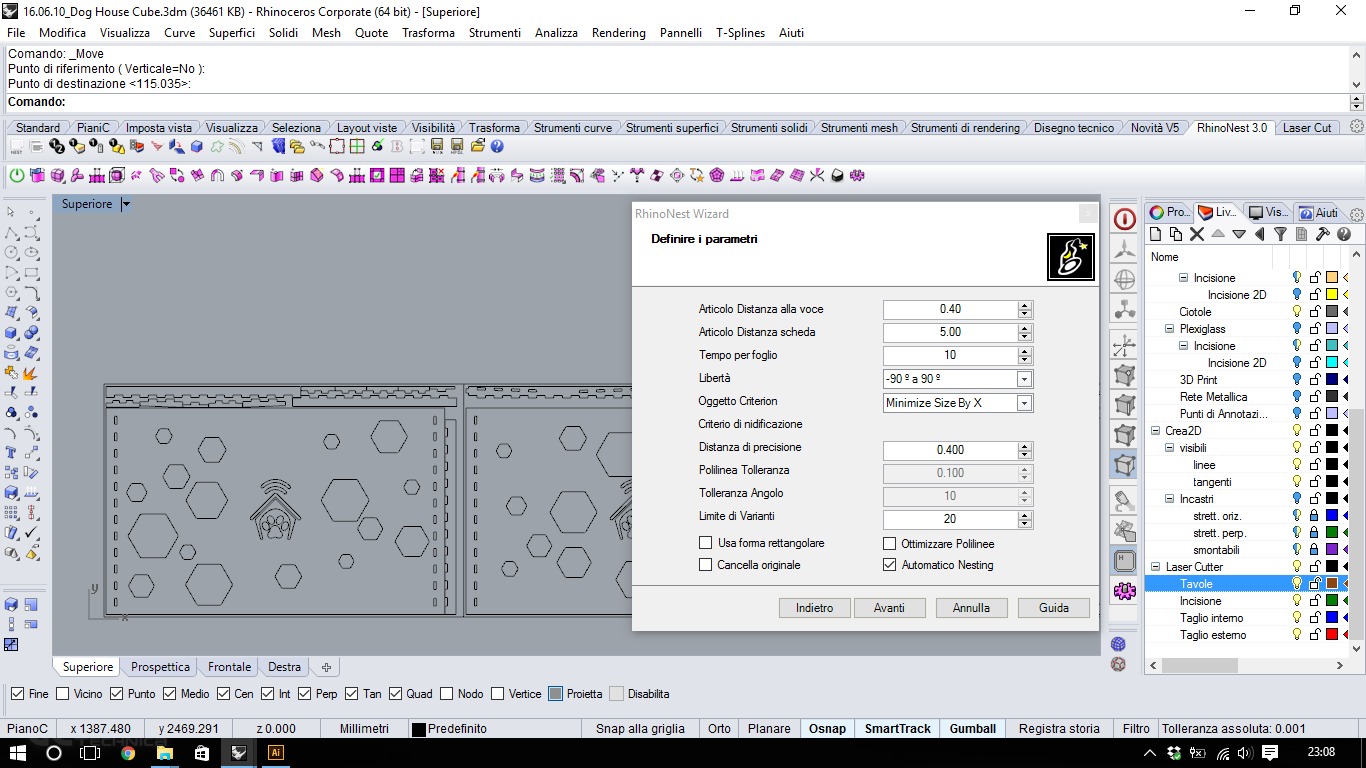Toggle Osnap in the status bar
Screen dimensions: 1366x768
click(827, 729)
